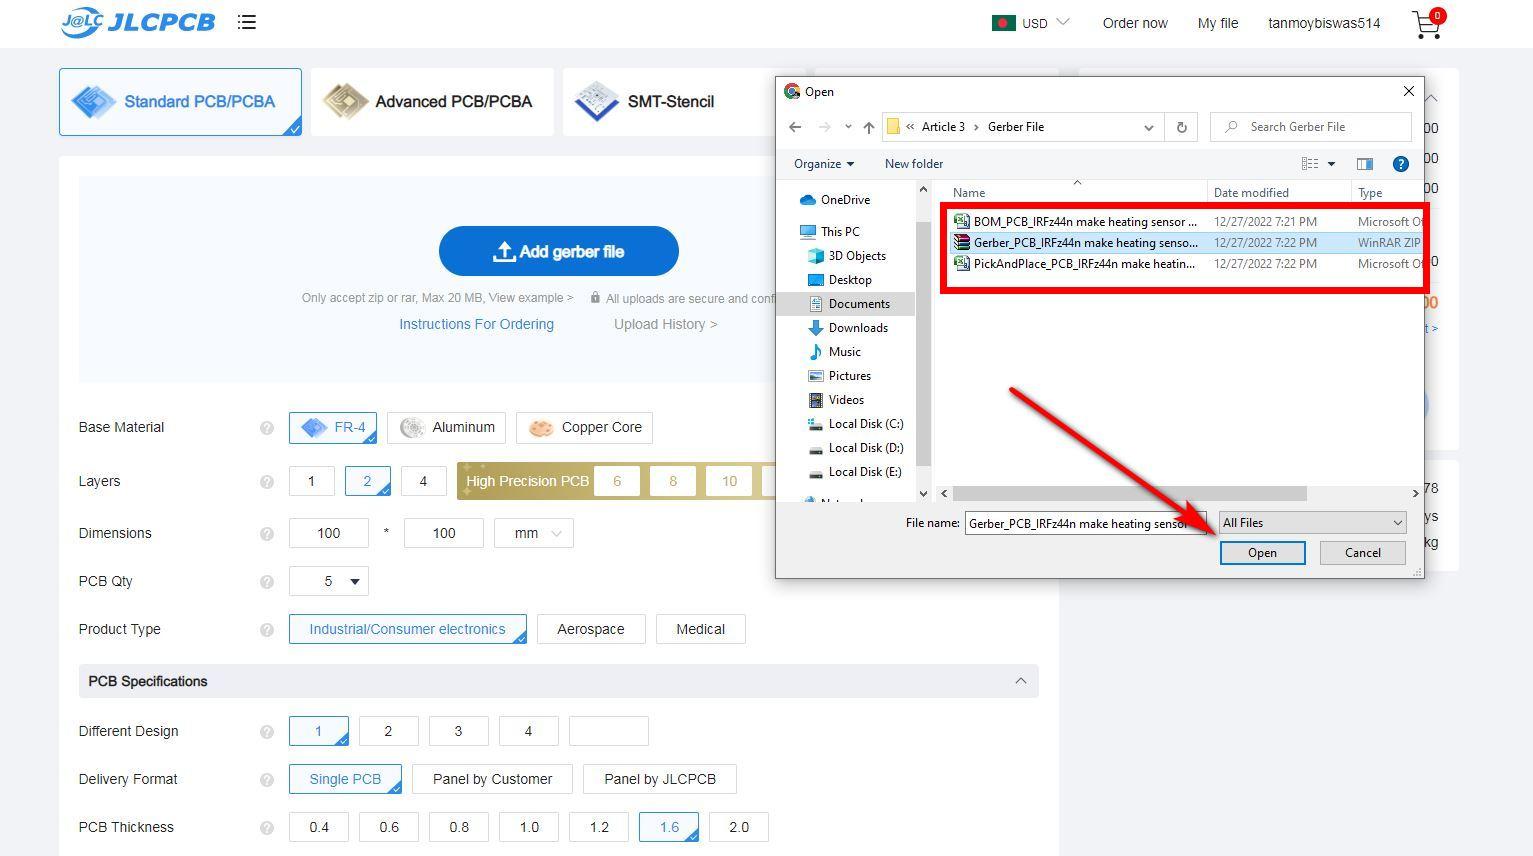Create a New folder in the dialog

914,164
